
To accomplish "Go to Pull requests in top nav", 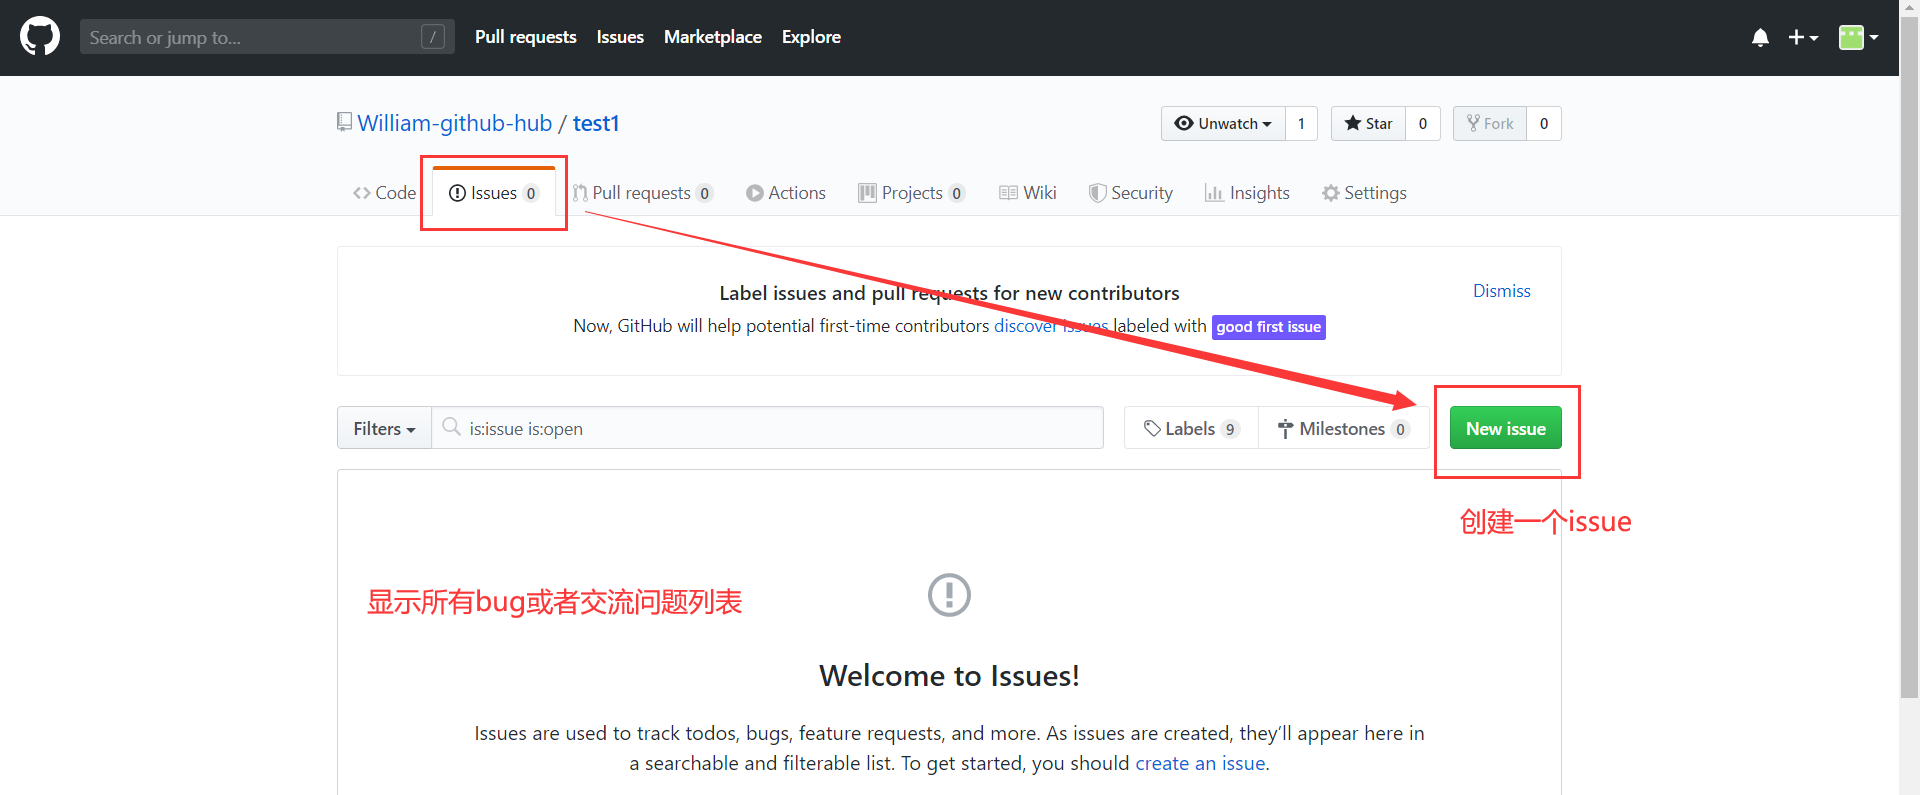I will (526, 37).
